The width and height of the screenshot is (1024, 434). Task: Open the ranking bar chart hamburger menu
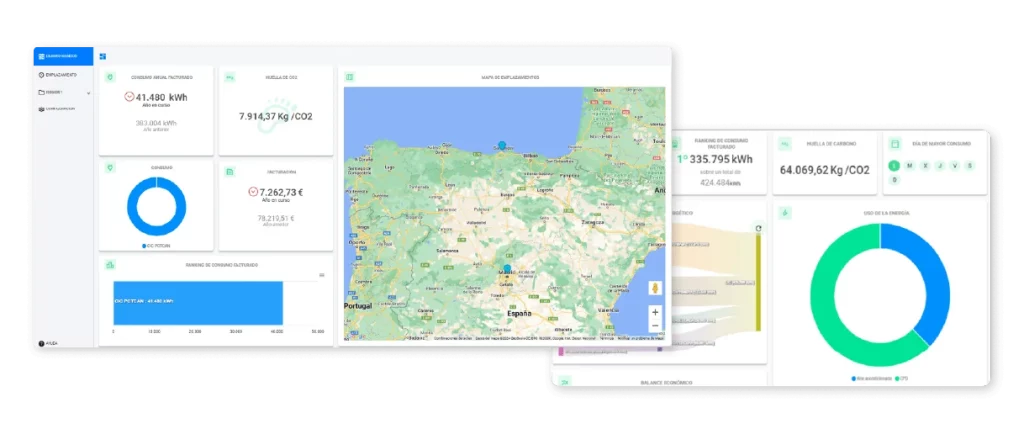pos(321,275)
